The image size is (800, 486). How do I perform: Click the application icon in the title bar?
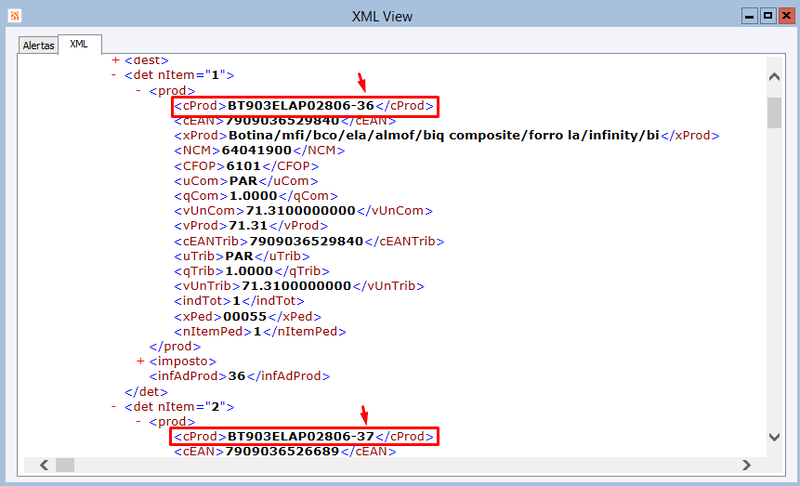(x=14, y=16)
